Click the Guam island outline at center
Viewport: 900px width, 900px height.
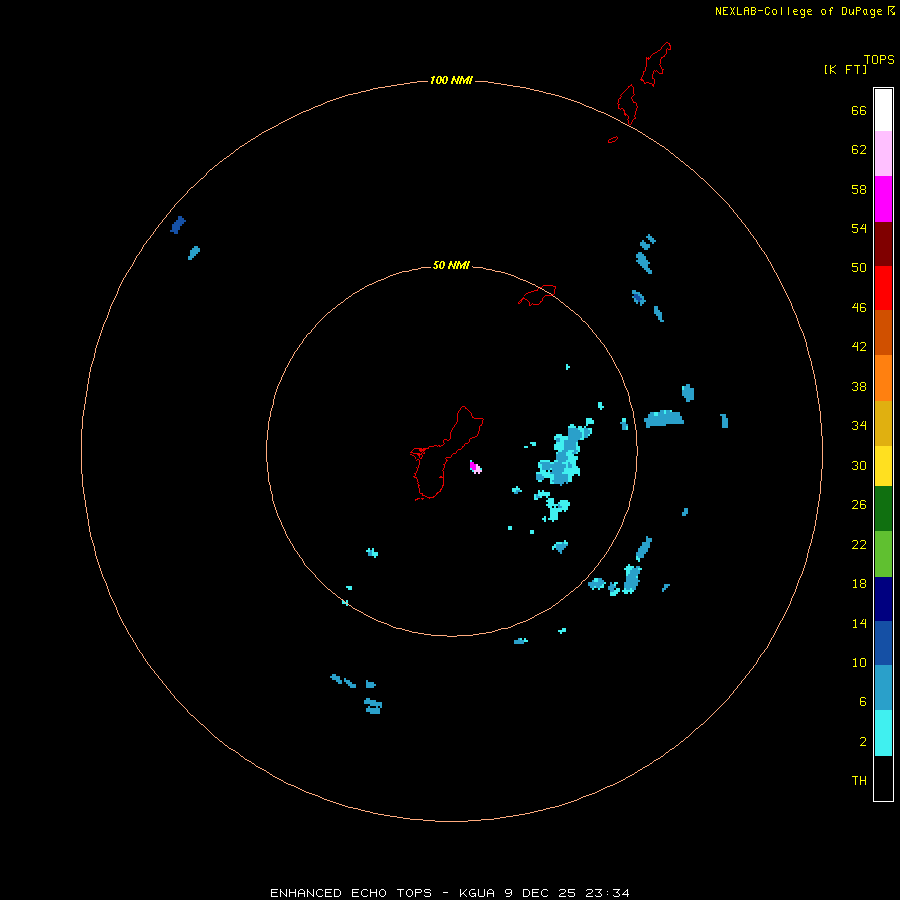point(447,453)
